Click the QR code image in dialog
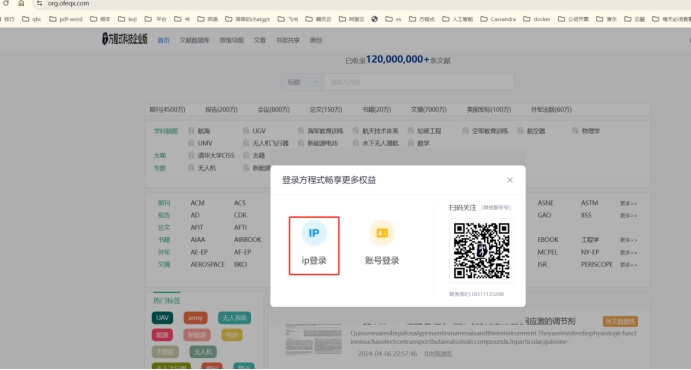 click(482, 251)
